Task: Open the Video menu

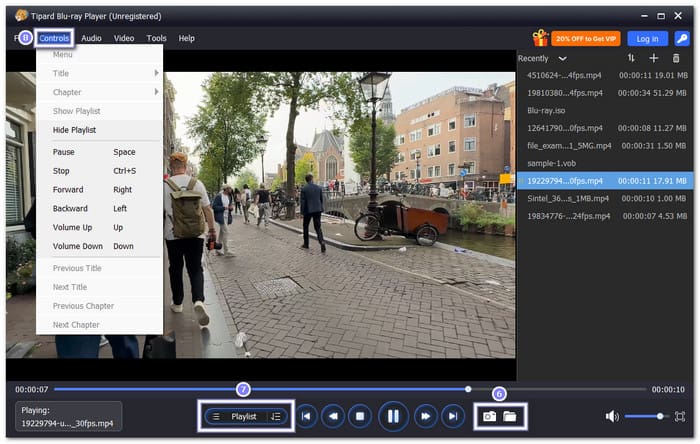Action: coord(124,38)
